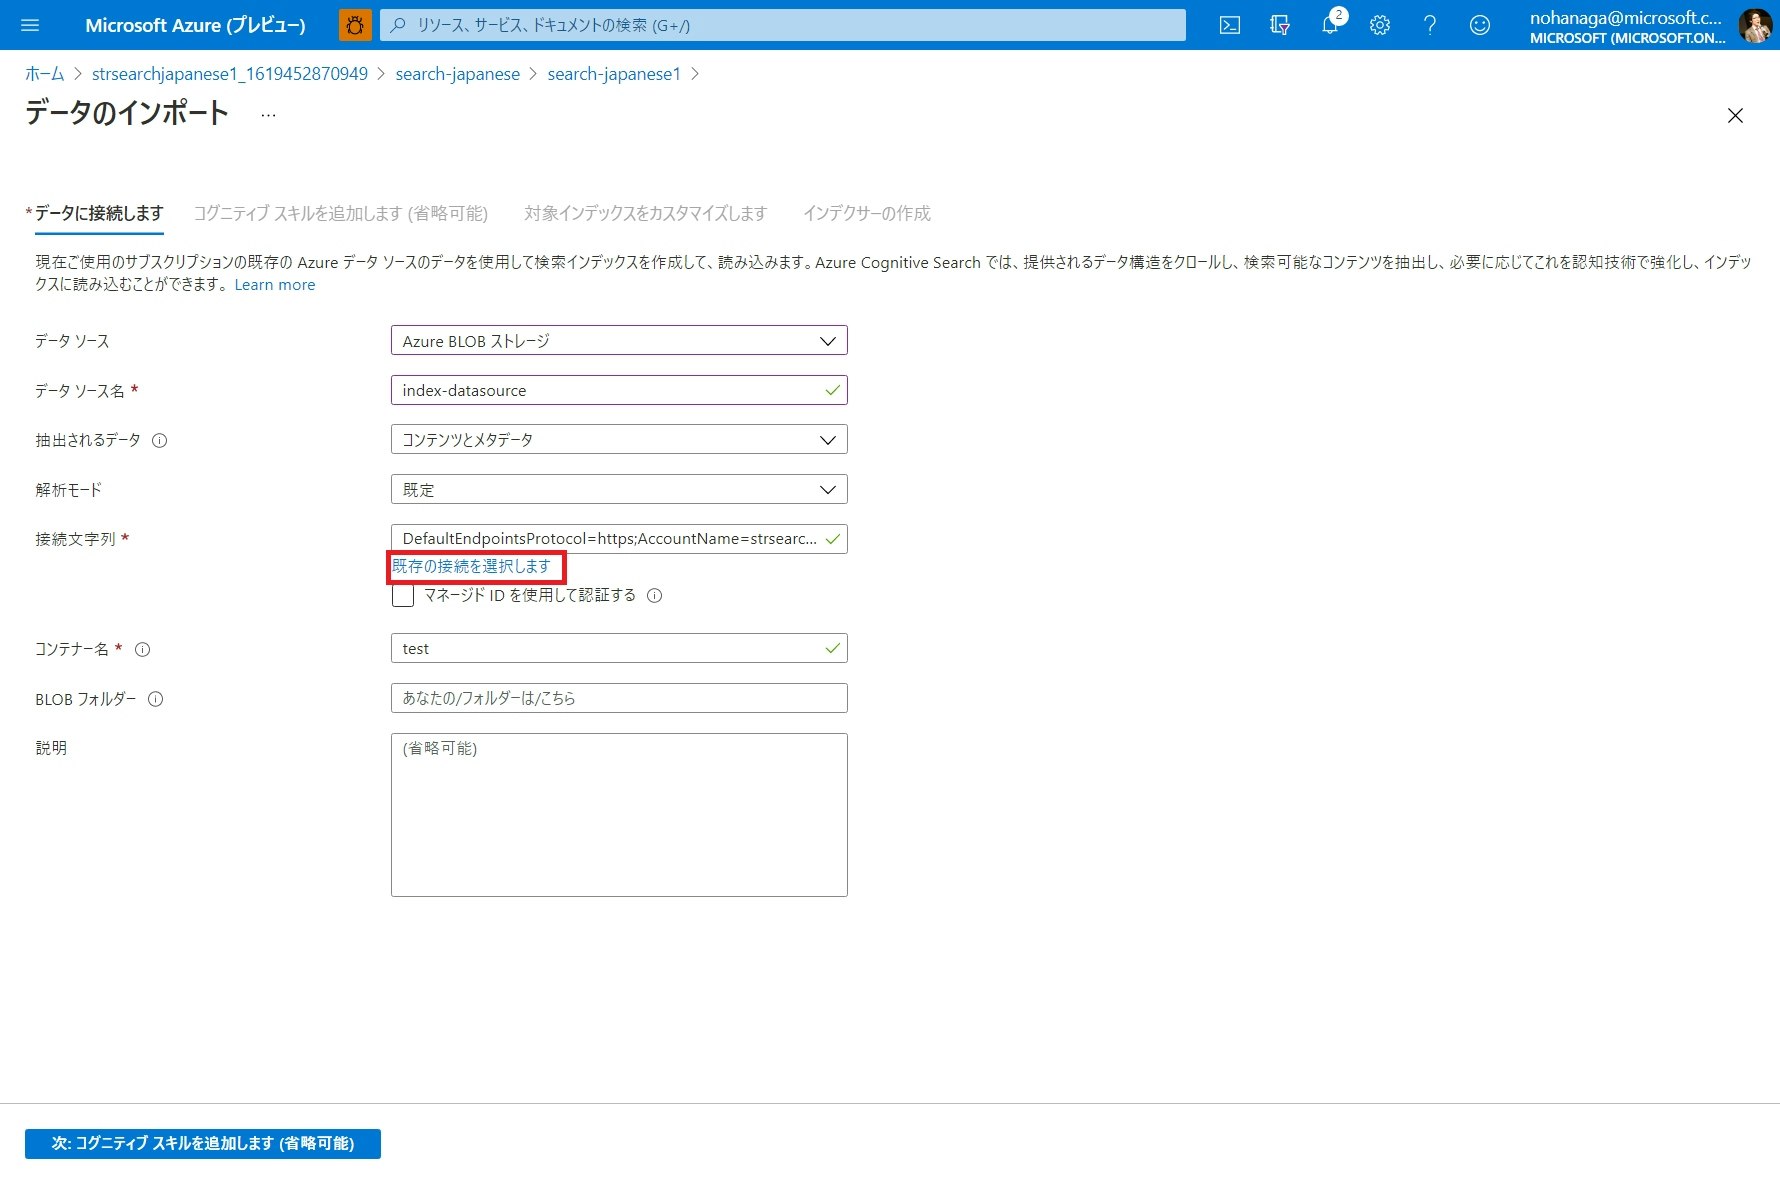Click the nohanaga@microsoft account name
The height and width of the screenshot is (1183, 1780).
coord(1626,17)
